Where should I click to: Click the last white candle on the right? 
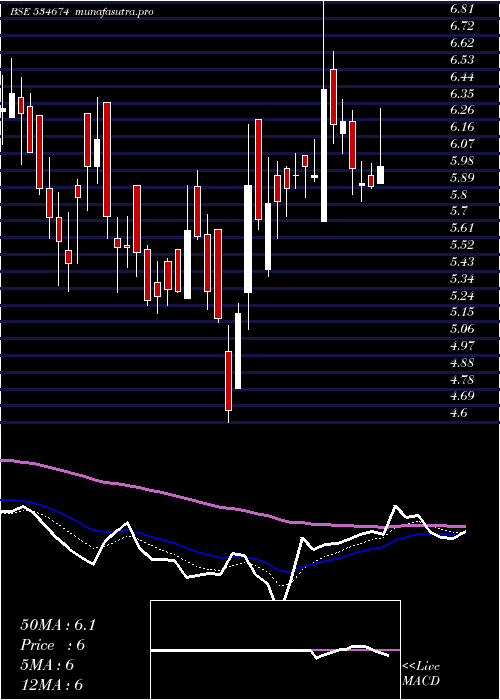point(380,175)
